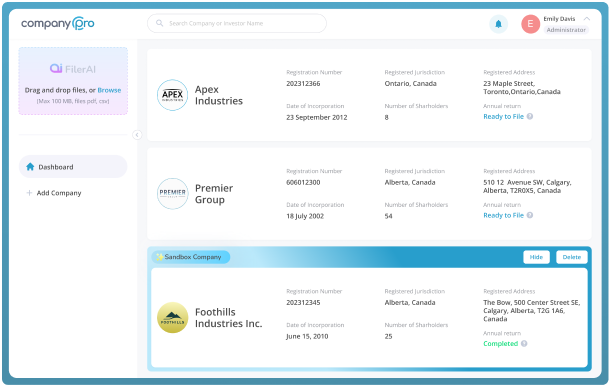
Task: Click the Dashboard home icon
Action: tap(30, 167)
